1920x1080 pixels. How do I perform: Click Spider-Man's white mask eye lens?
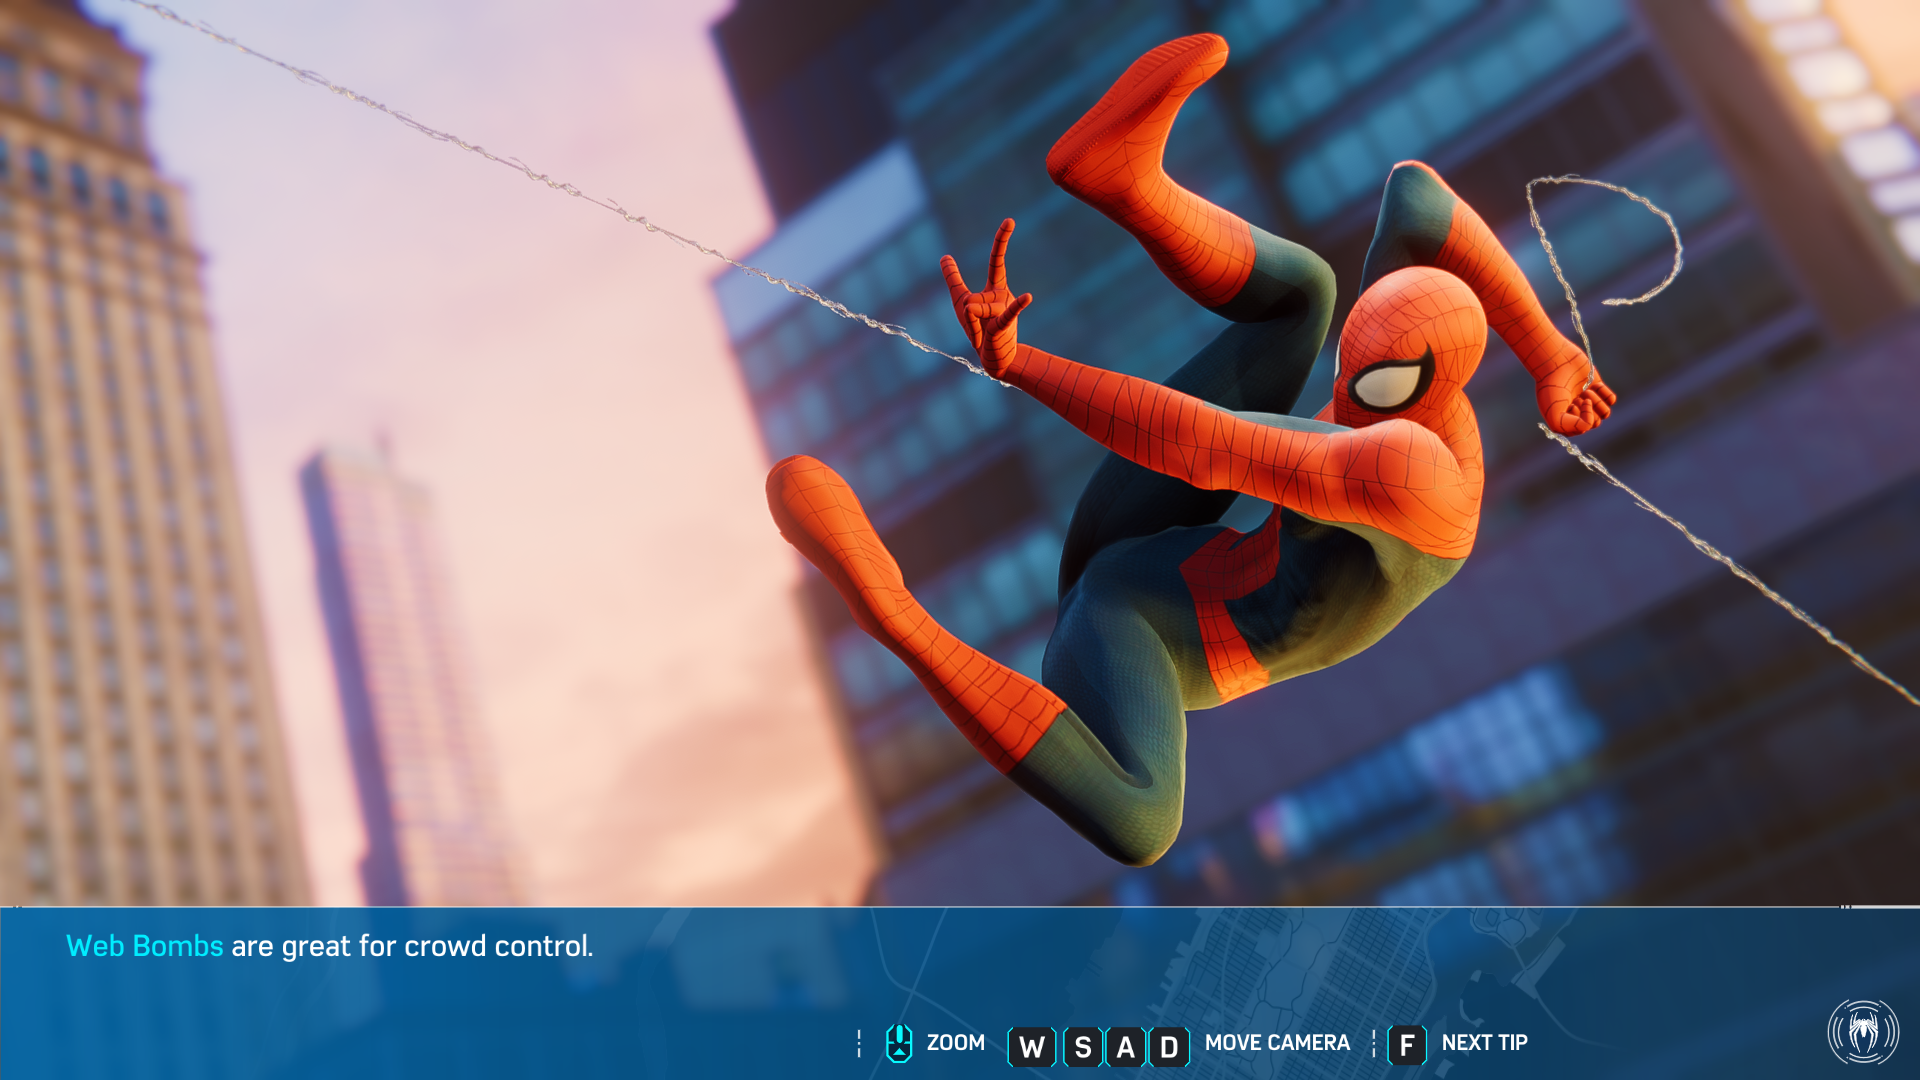point(1387,384)
